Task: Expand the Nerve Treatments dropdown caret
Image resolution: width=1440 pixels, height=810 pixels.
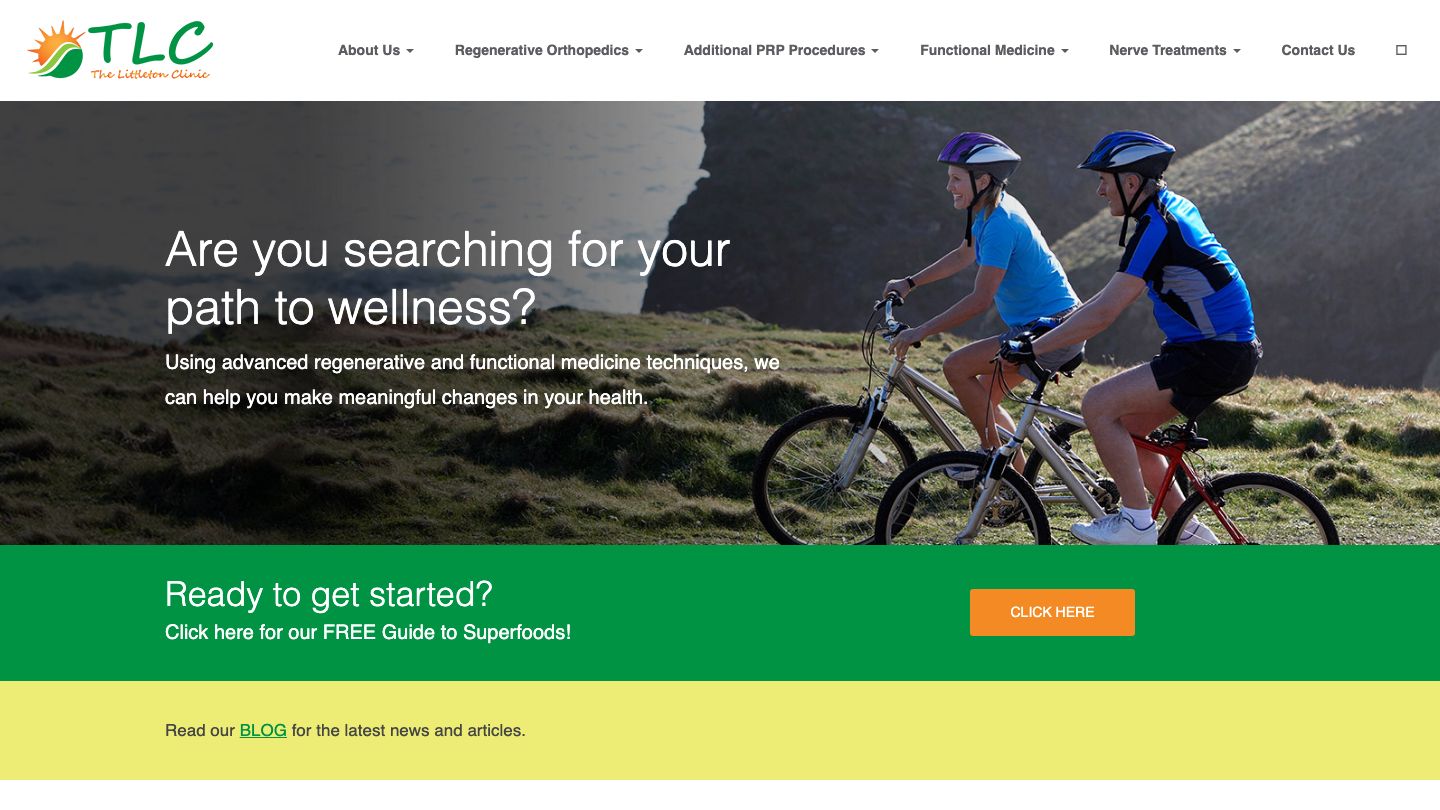Action: [x=1237, y=51]
